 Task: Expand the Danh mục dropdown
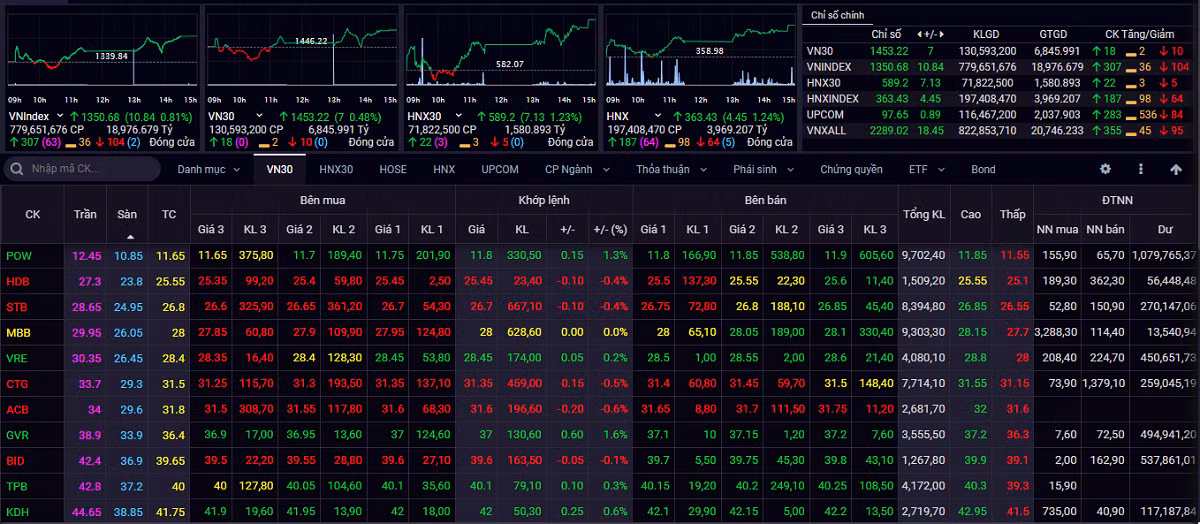pyautogui.click(x=208, y=169)
